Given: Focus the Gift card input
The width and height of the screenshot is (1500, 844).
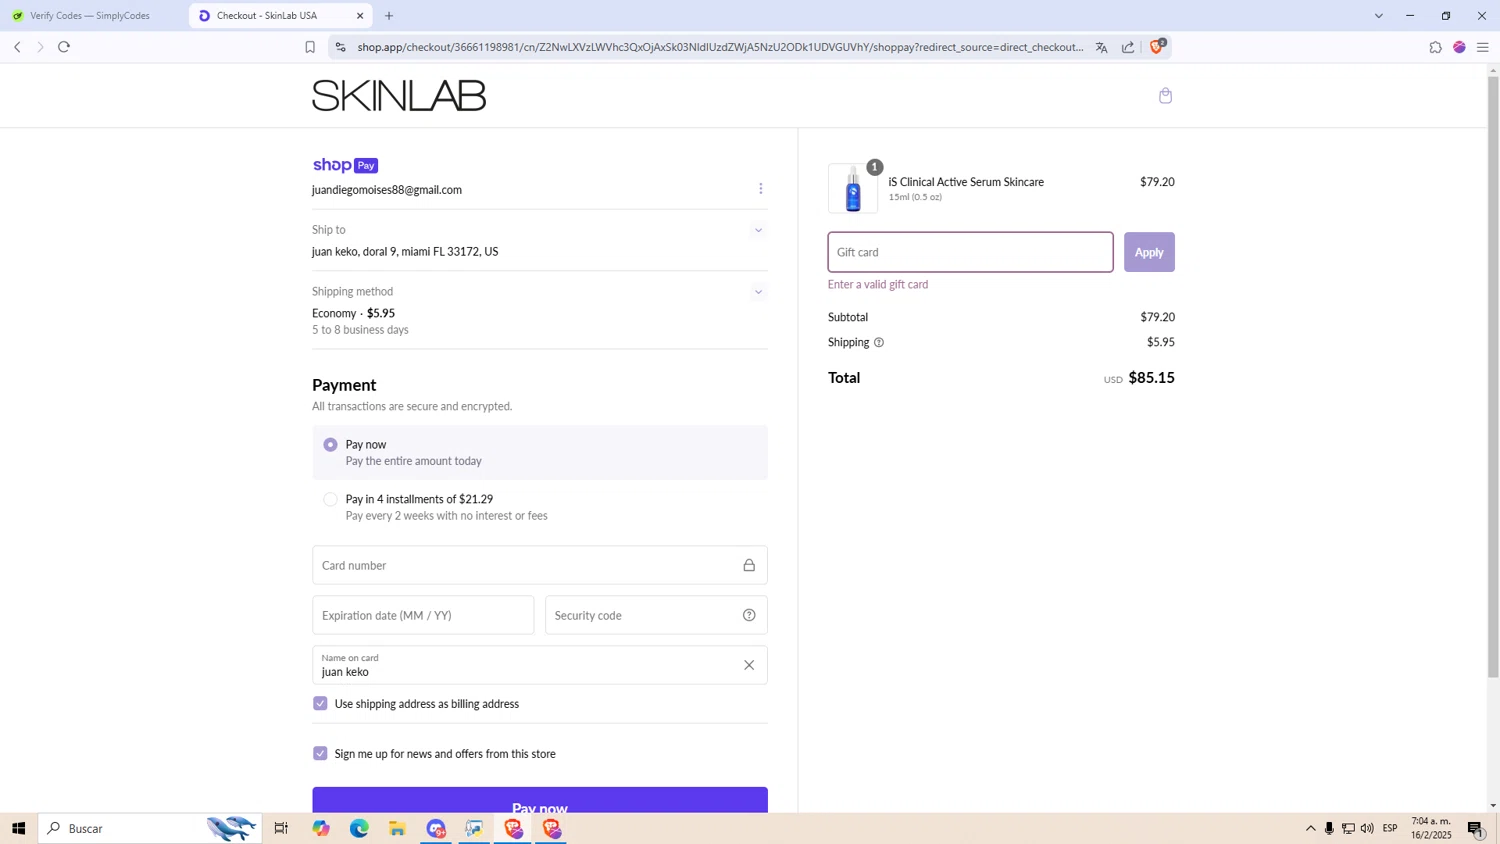Looking at the screenshot, I should tap(970, 252).
